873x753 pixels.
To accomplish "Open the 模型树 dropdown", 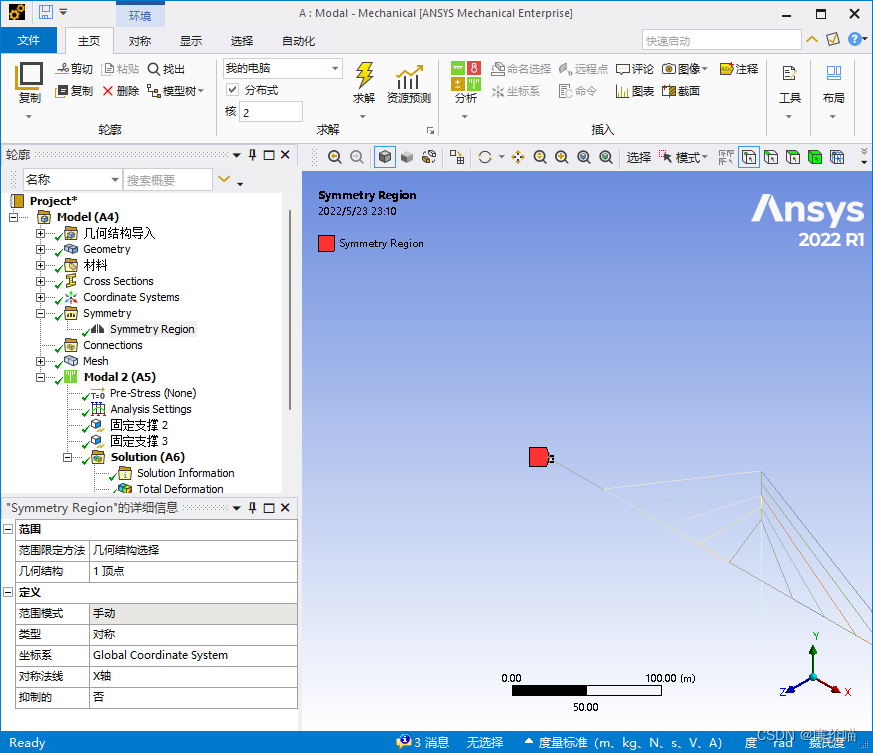I will coord(176,91).
